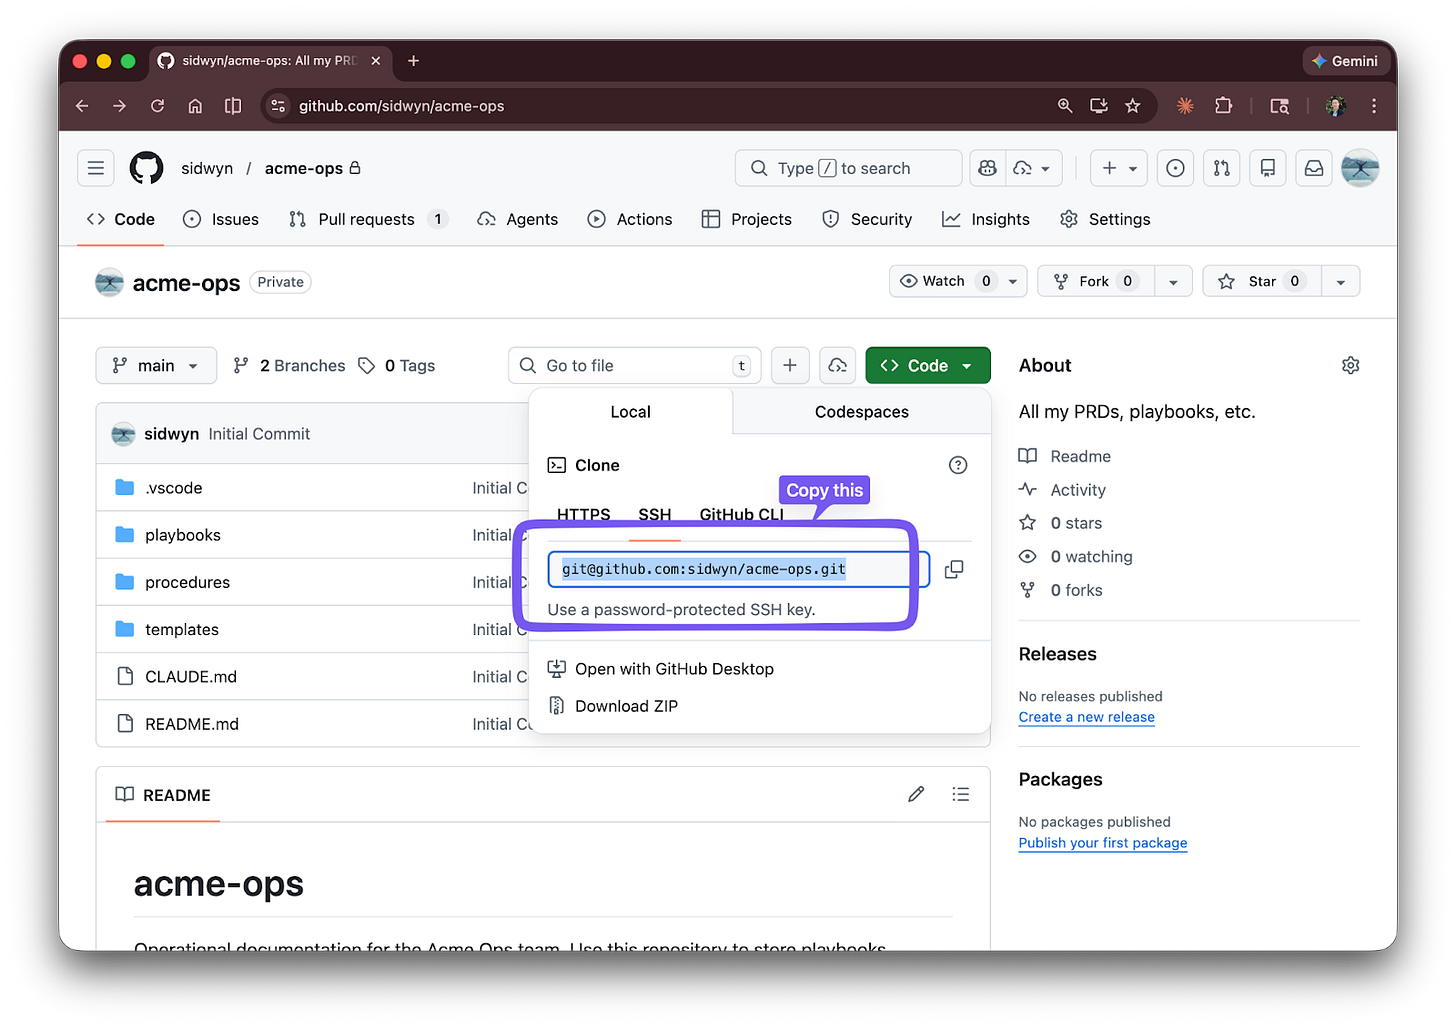Select the GitHub CLI clone option
Screen dimensions: 1456x1028
[x=742, y=514]
